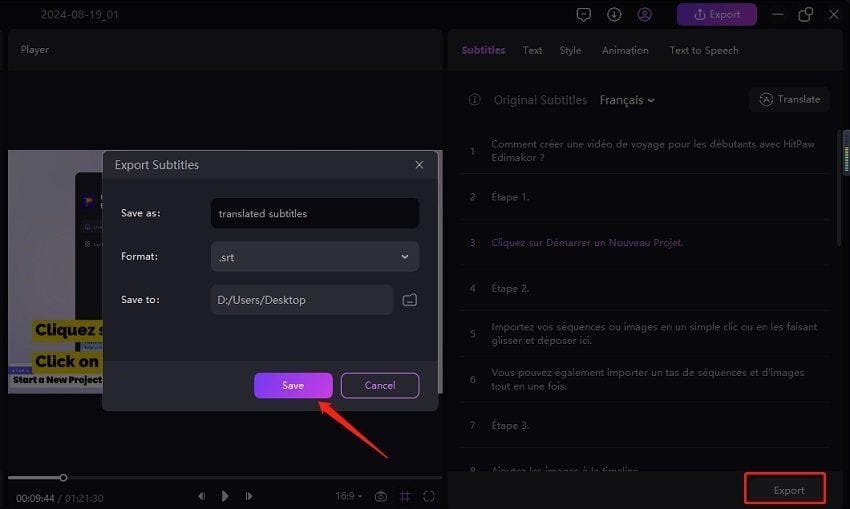This screenshot has width=850, height=509.
Task: Click the purple Export button in title bar
Action: 717,15
